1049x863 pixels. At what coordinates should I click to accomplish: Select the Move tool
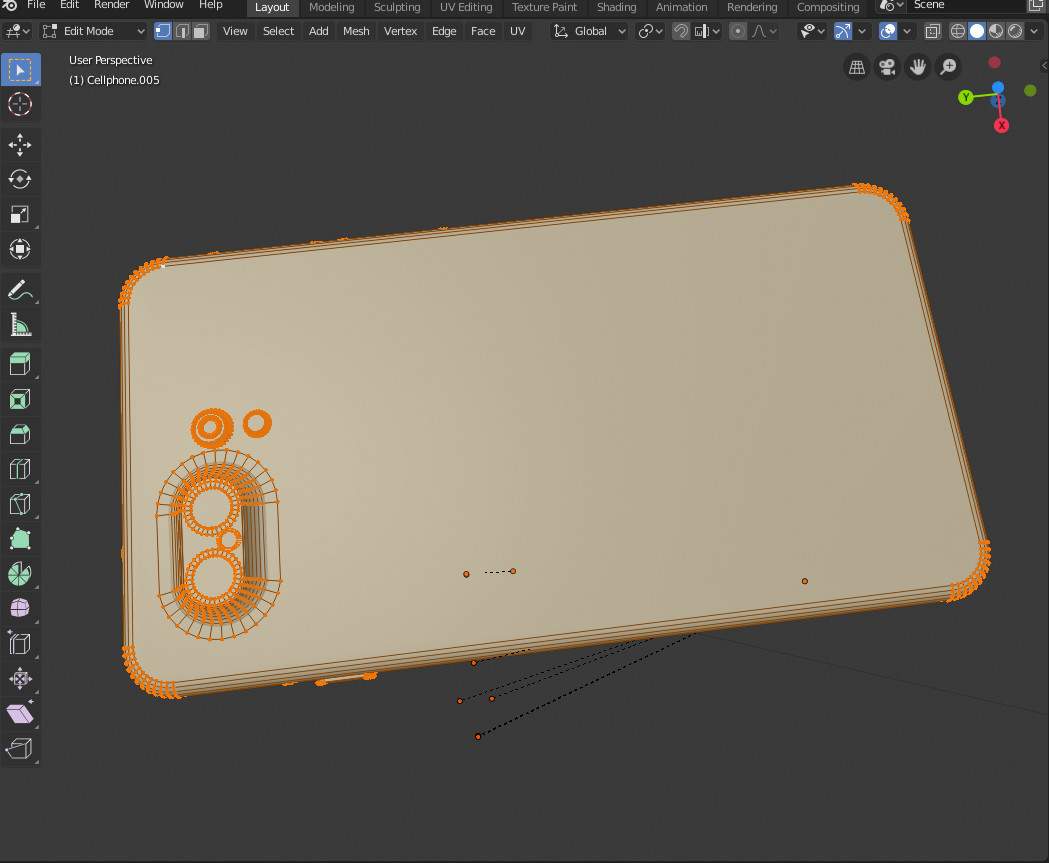click(20, 144)
